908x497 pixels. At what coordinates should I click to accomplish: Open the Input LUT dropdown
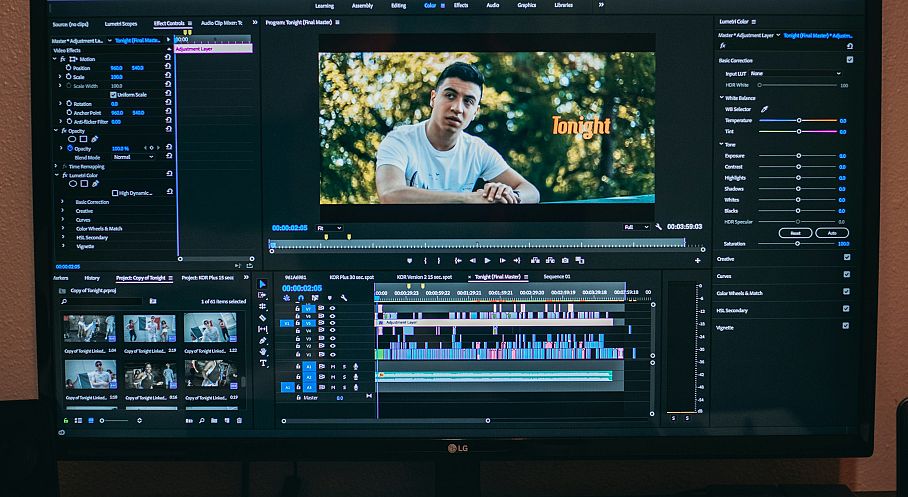pyautogui.click(x=795, y=74)
